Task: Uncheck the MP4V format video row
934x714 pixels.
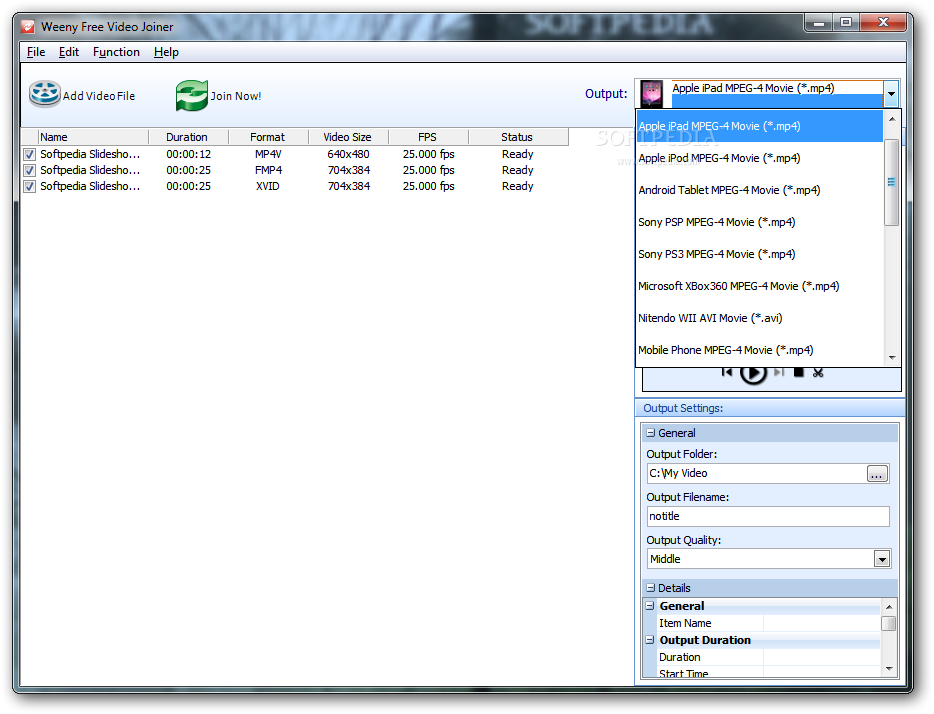Action: tap(29, 154)
